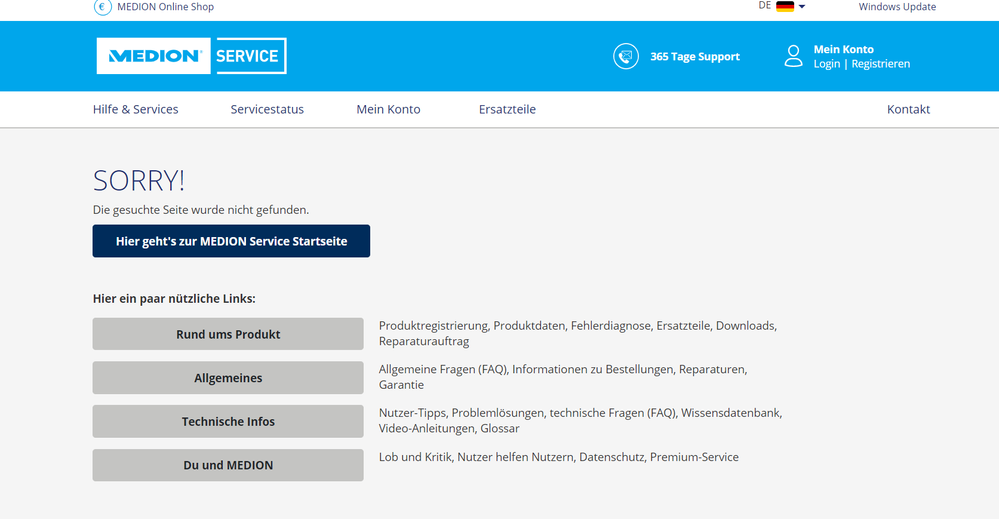Click the Du und MEDION button
Viewport: 999px width, 519px height.
click(x=228, y=465)
